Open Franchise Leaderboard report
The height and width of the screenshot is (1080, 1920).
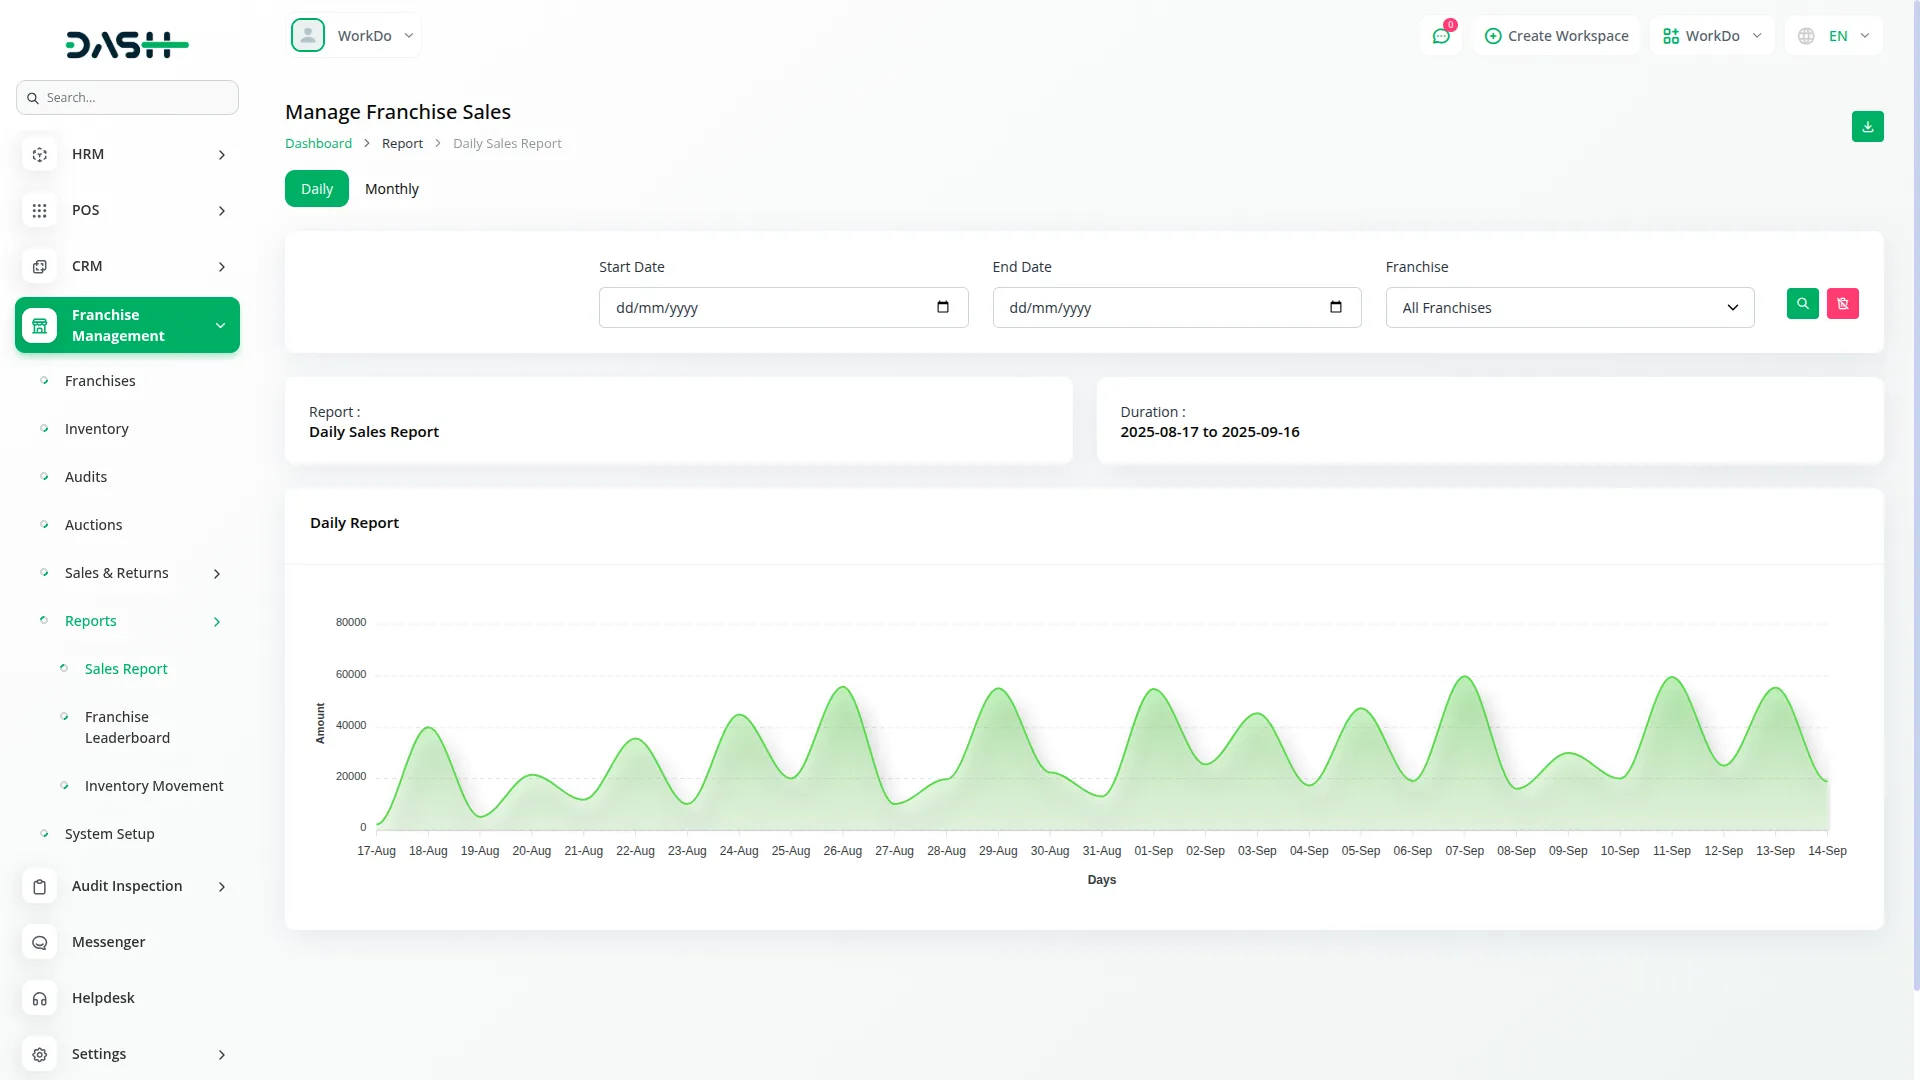pos(127,727)
